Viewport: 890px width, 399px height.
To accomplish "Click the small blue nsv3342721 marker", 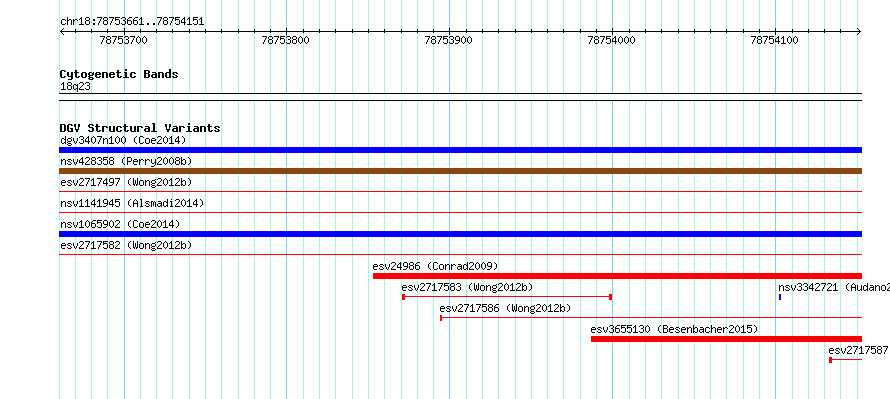I will [x=780, y=297].
